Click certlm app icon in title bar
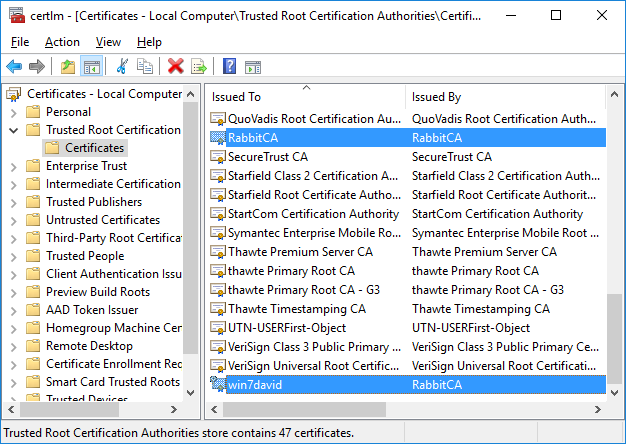The height and width of the screenshot is (444, 626). pyautogui.click(x=17, y=16)
